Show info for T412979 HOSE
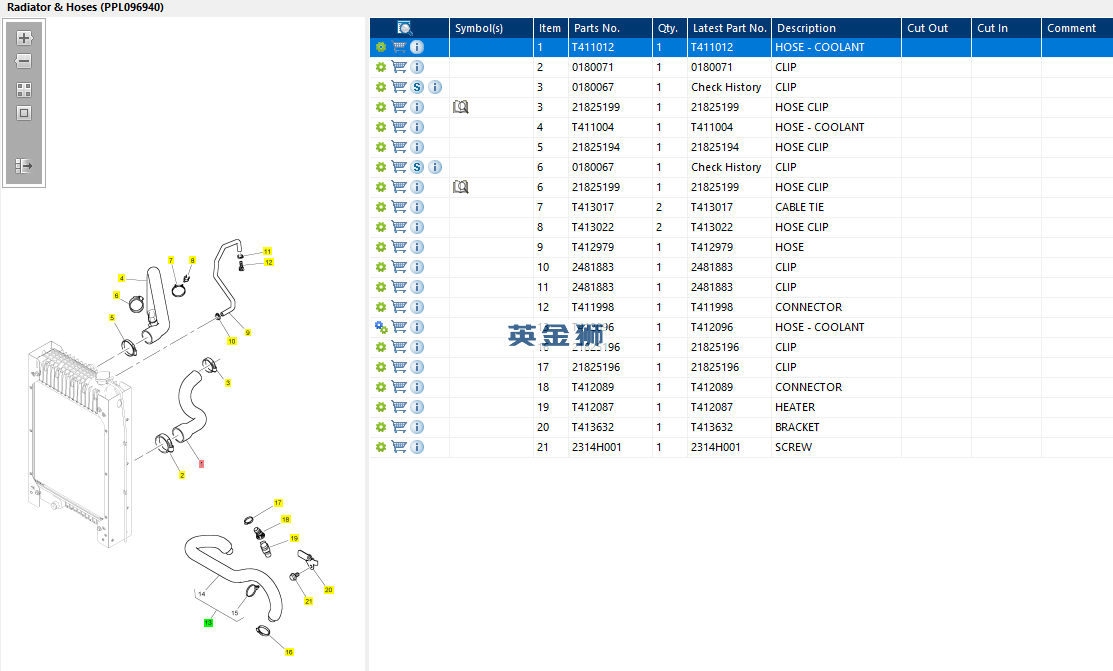1113x671 pixels. pyautogui.click(x=417, y=247)
